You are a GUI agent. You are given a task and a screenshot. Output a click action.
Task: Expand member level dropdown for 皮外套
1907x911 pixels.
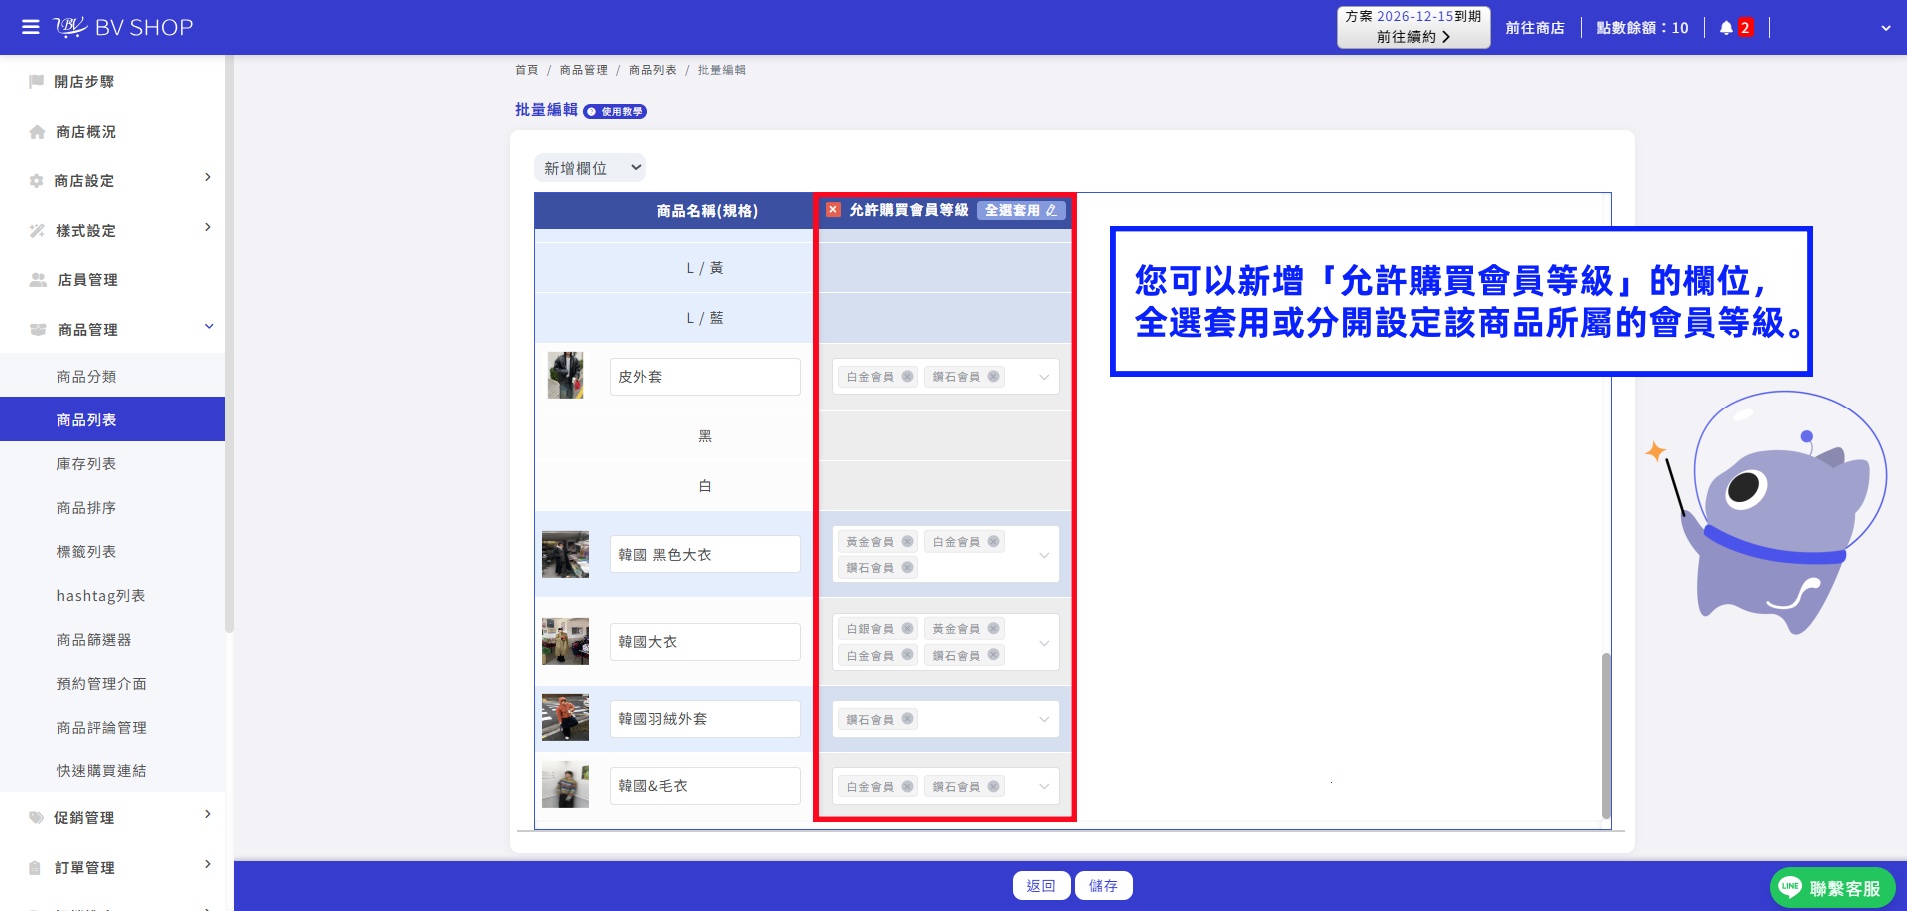tap(1044, 377)
